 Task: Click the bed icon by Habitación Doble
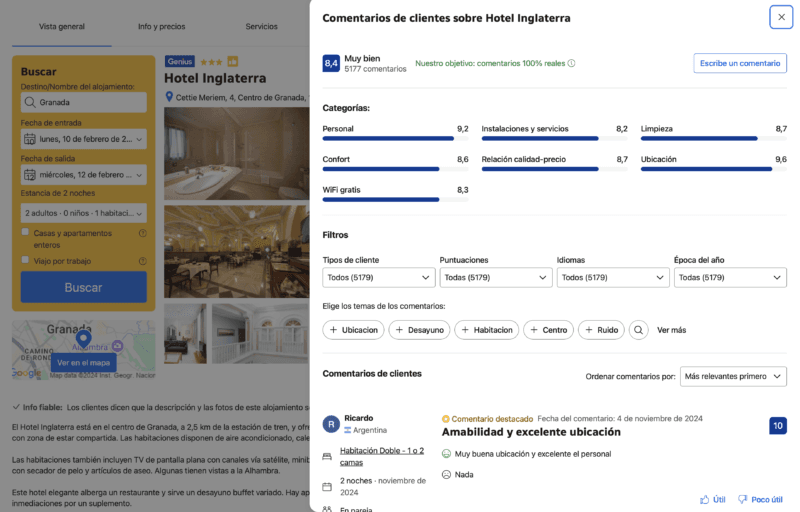click(x=327, y=457)
